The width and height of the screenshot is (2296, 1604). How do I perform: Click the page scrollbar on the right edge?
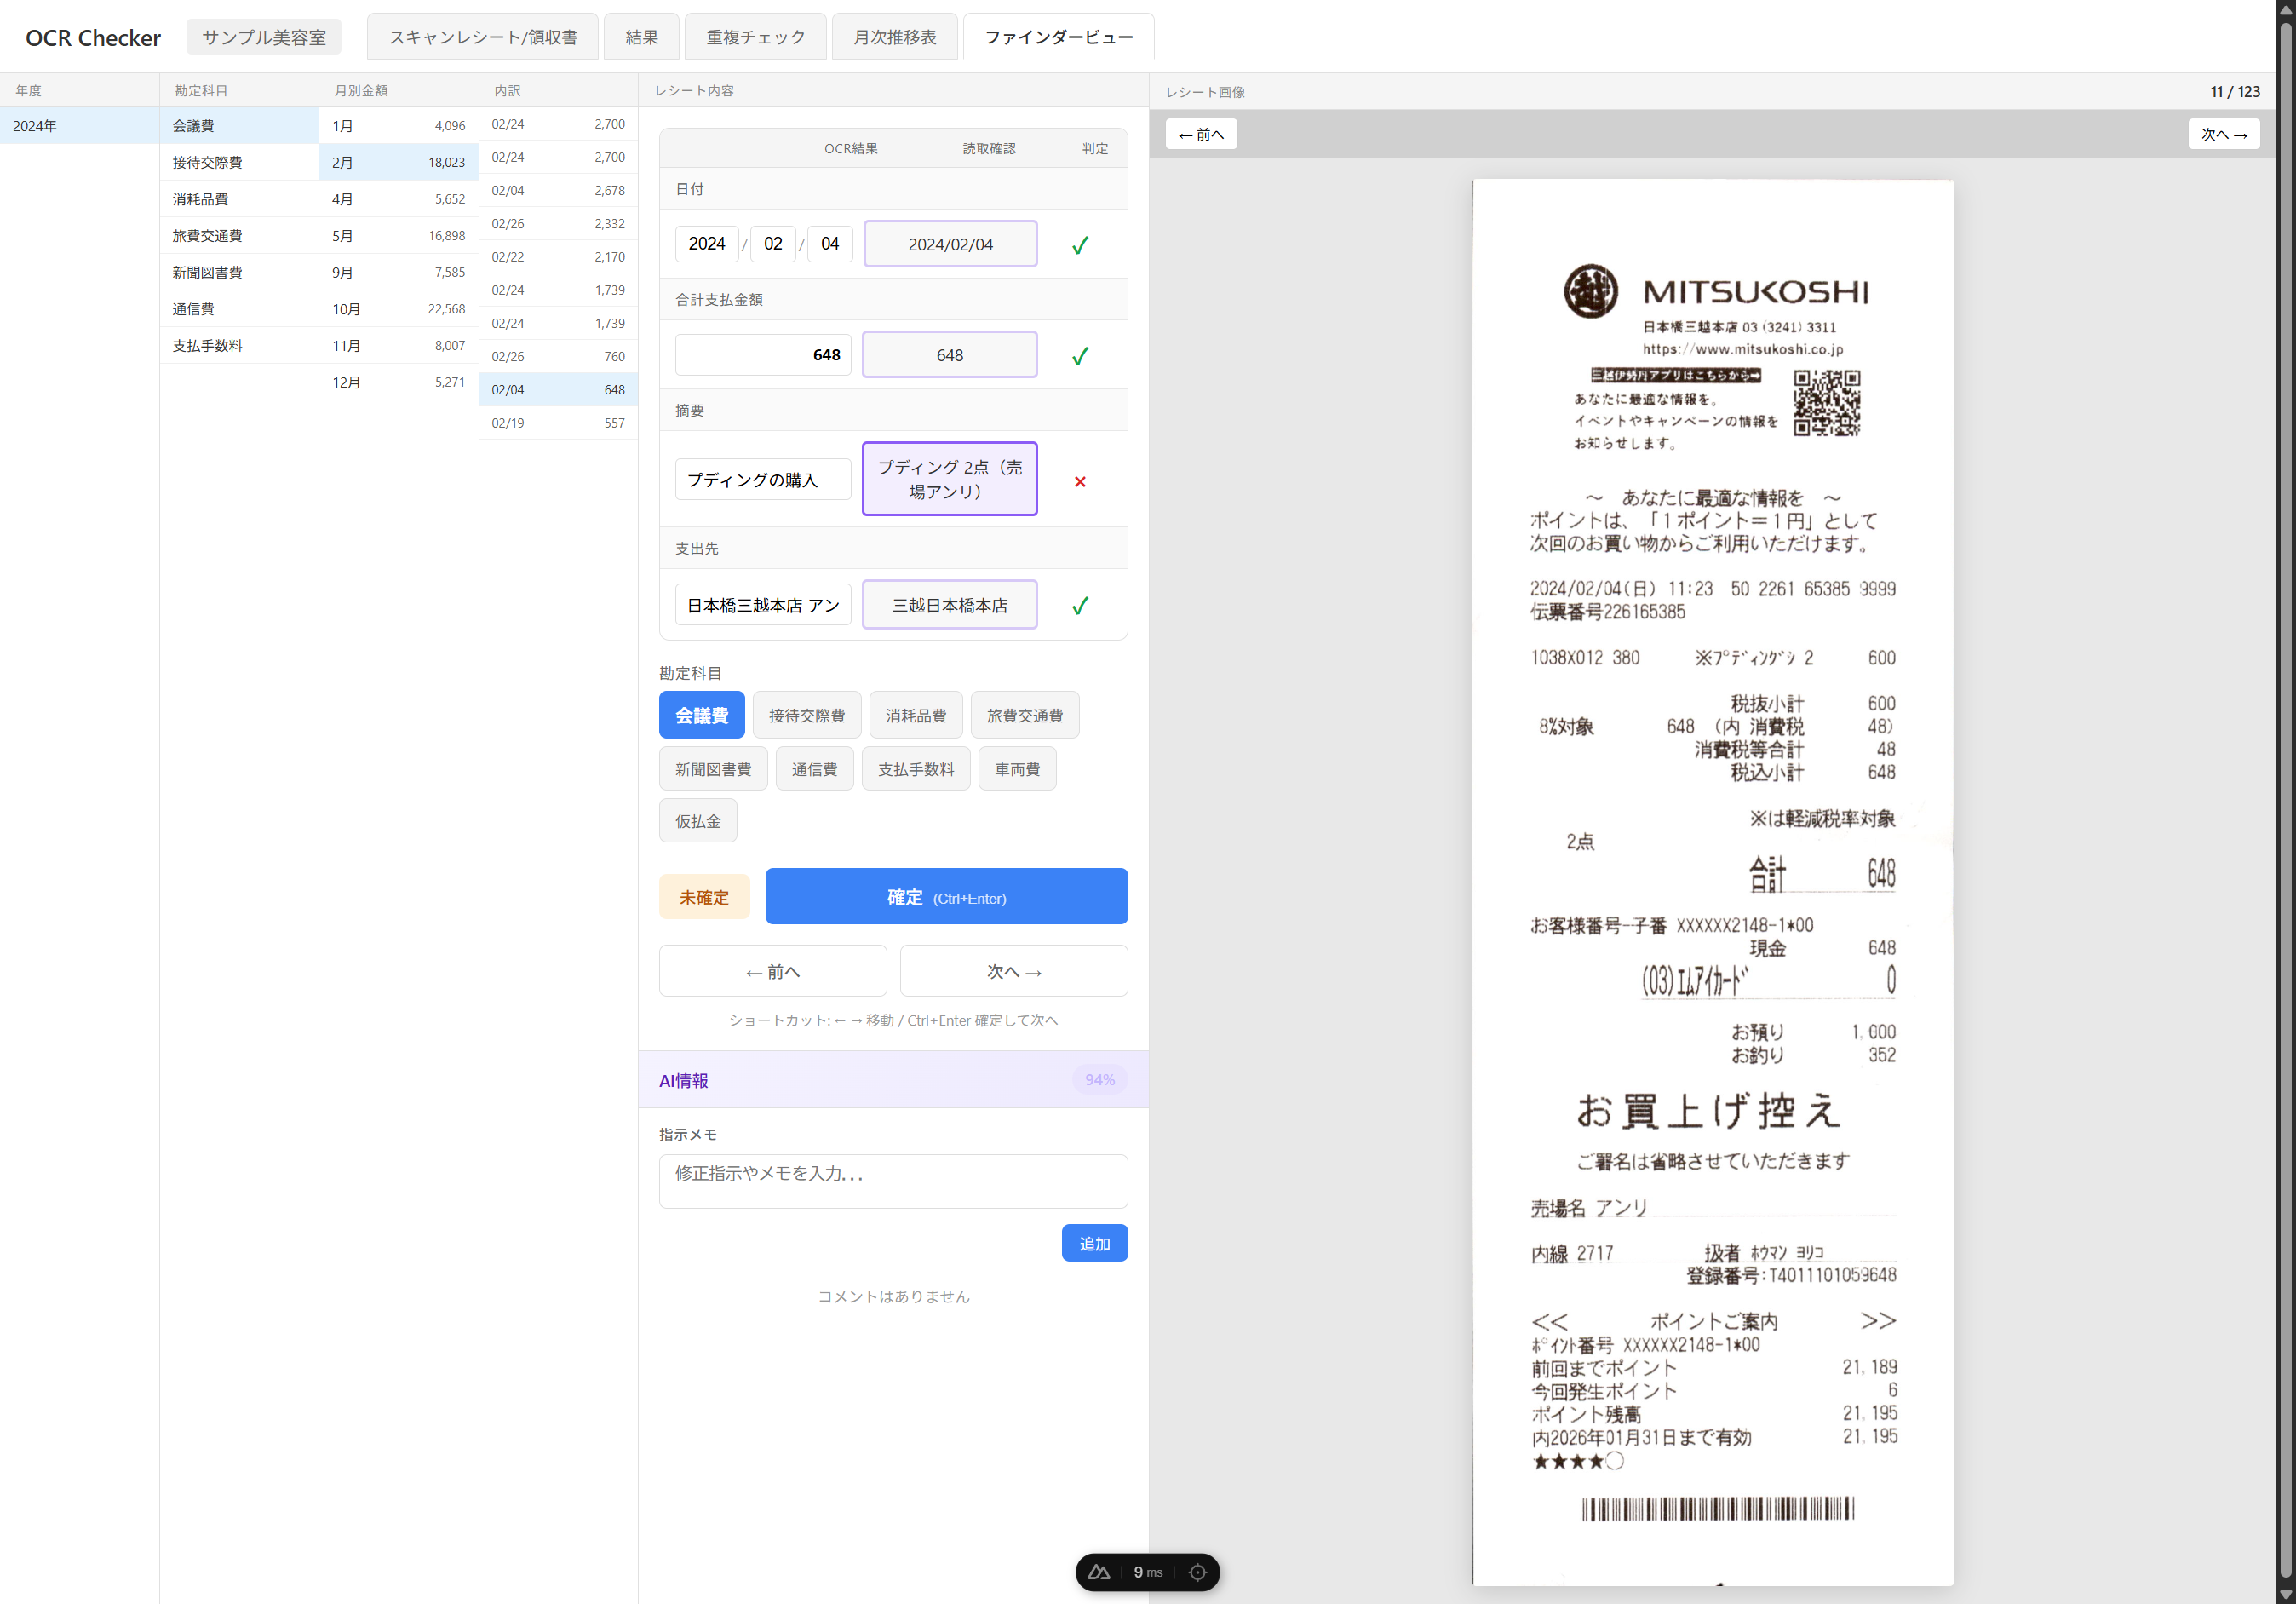click(x=2285, y=800)
